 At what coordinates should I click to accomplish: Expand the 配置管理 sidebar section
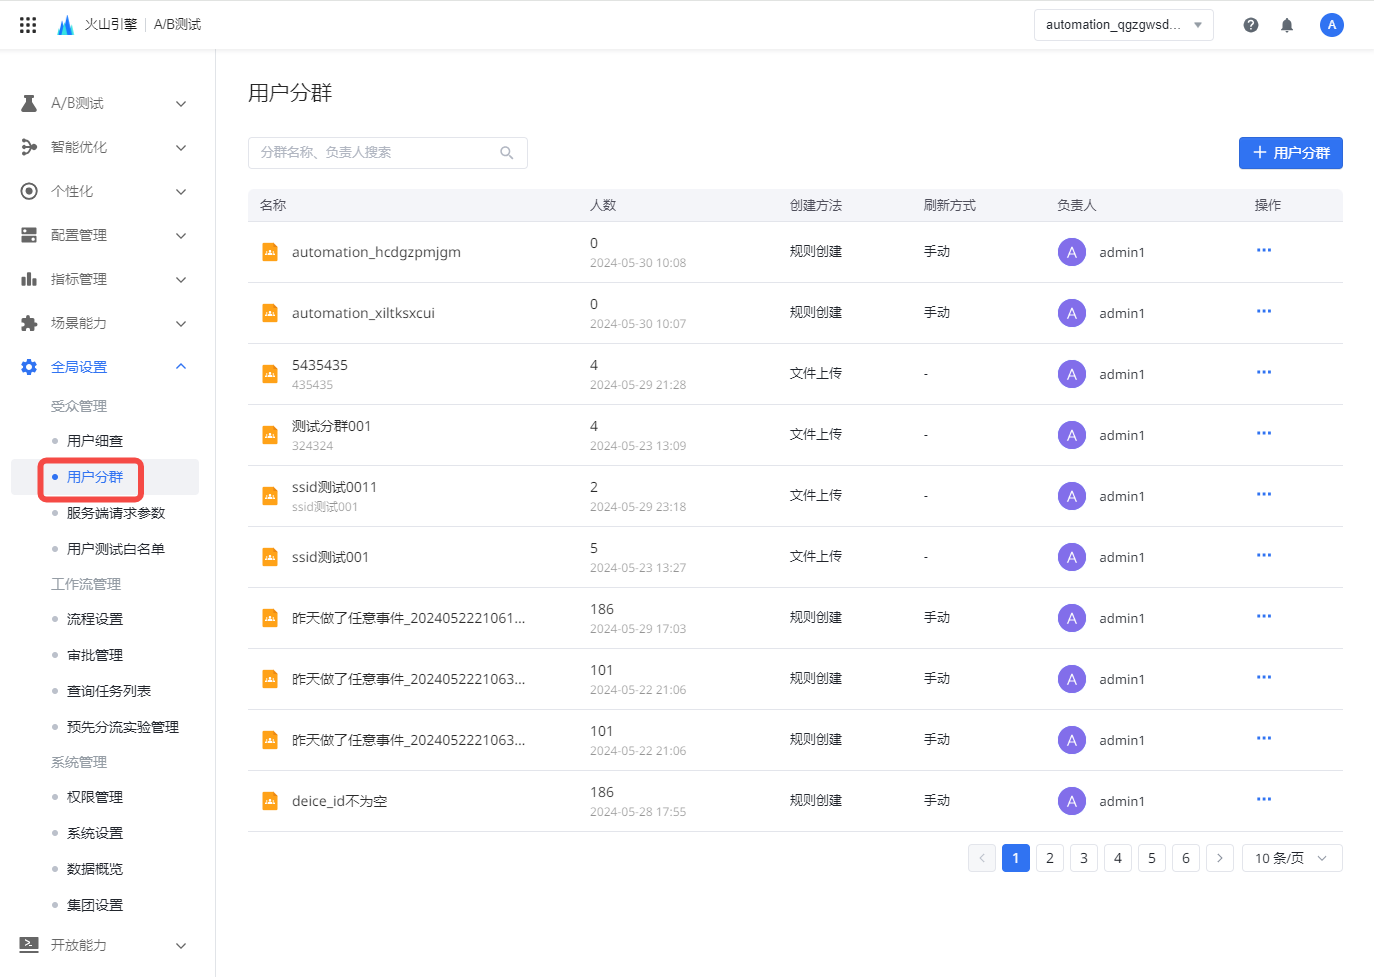click(181, 235)
